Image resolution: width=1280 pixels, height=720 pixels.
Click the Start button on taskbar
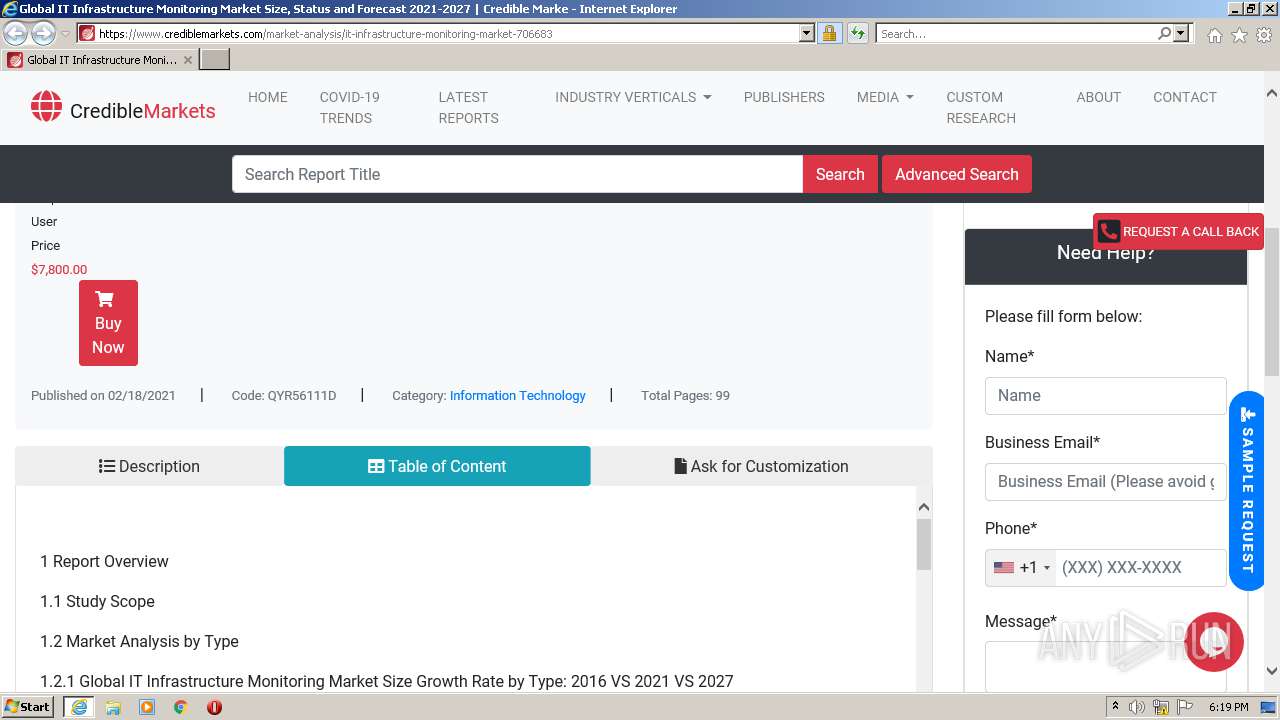(x=28, y=706)
